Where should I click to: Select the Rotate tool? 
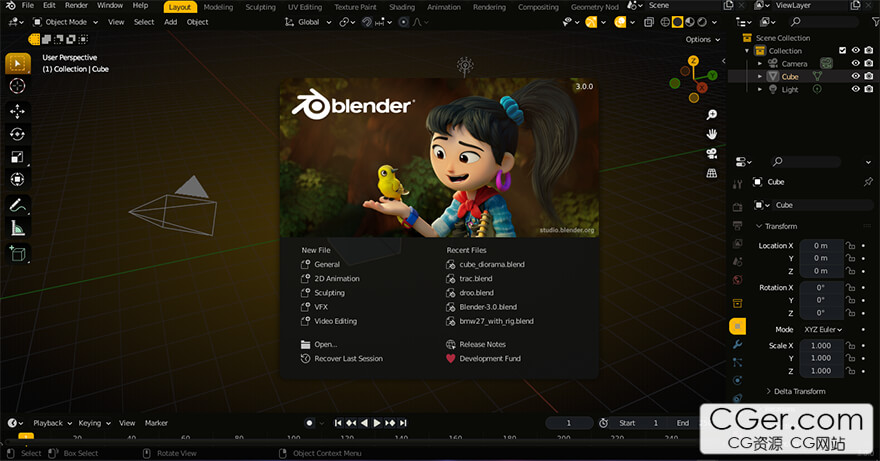(18, 134)
